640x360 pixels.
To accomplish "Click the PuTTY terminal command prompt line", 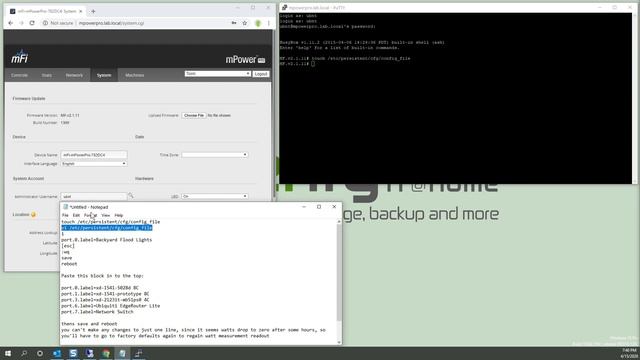I will pos(297,64).
